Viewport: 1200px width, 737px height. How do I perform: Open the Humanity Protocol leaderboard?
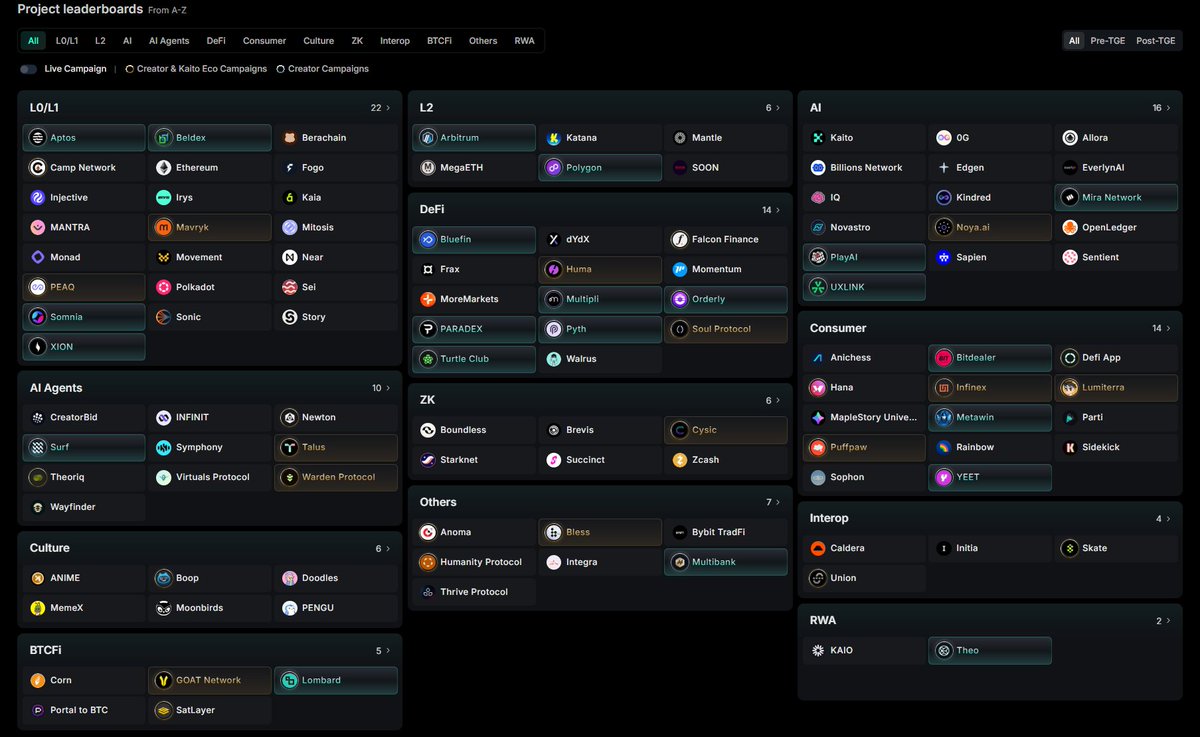click(x=474, y=562)
